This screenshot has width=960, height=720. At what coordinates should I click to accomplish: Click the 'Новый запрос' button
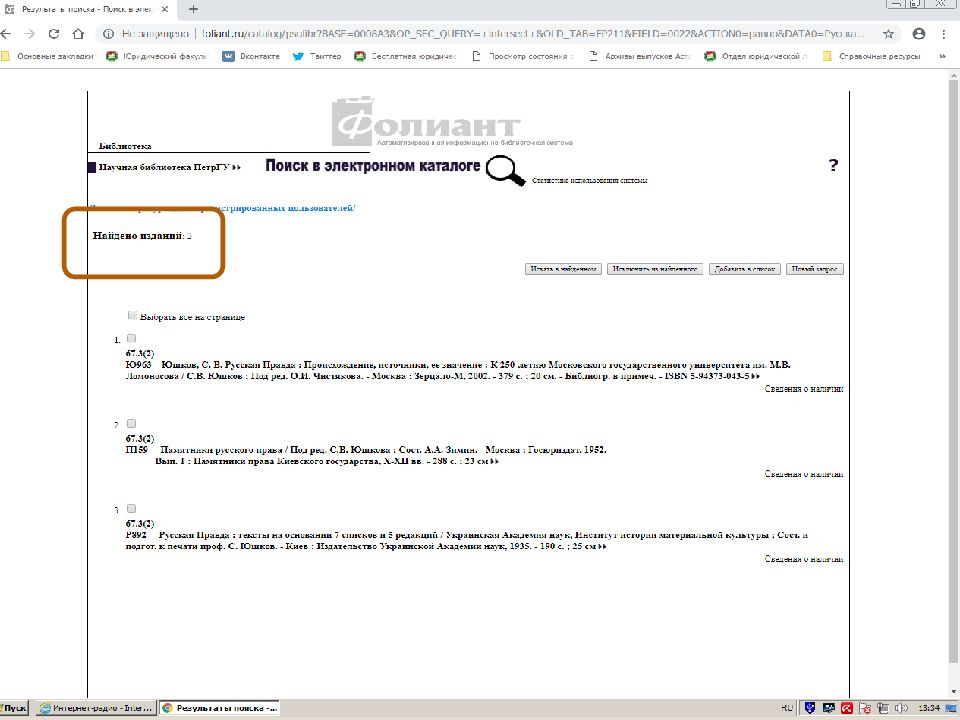point(814,269)
